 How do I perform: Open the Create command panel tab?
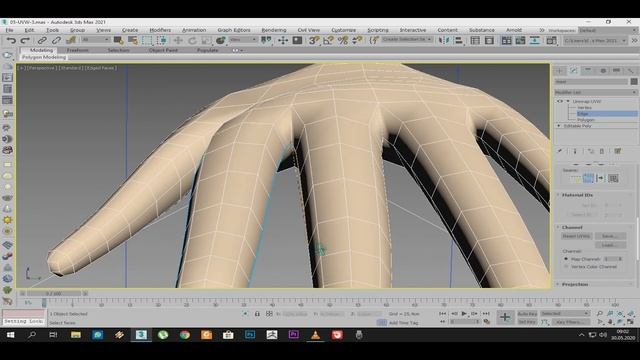coord(560,71)
